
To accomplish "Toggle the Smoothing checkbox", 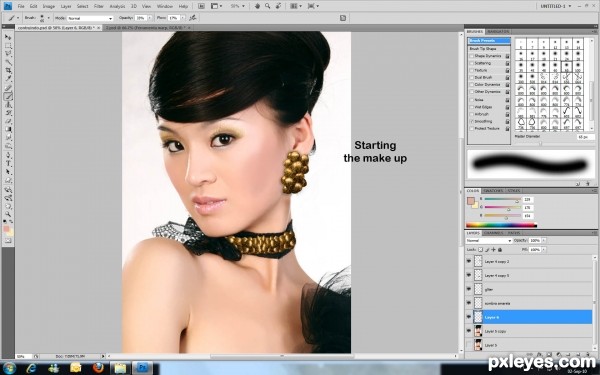I will 472,122.
